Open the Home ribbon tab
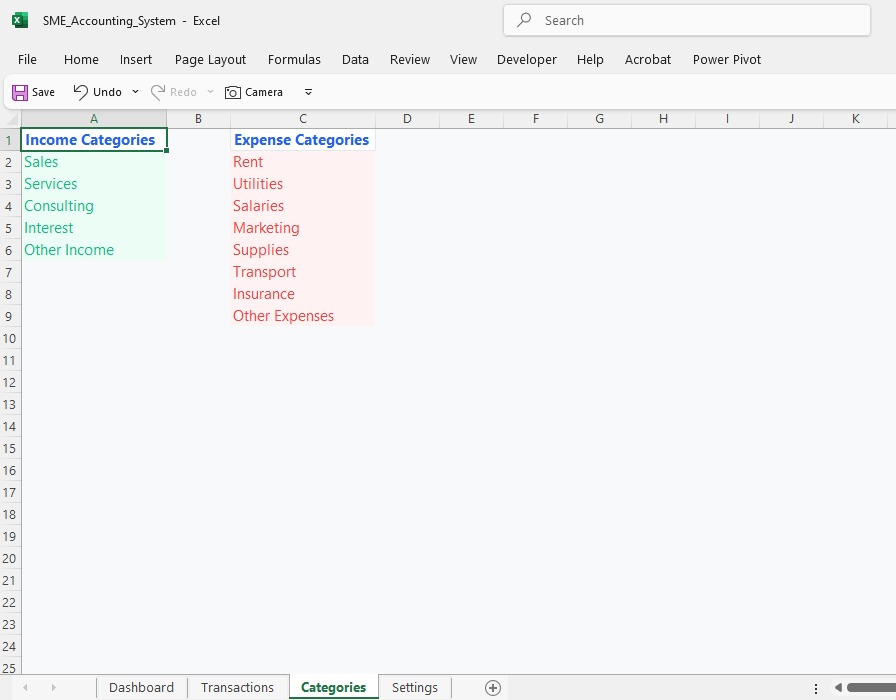The image size is (896, 700). pos(81,59)
